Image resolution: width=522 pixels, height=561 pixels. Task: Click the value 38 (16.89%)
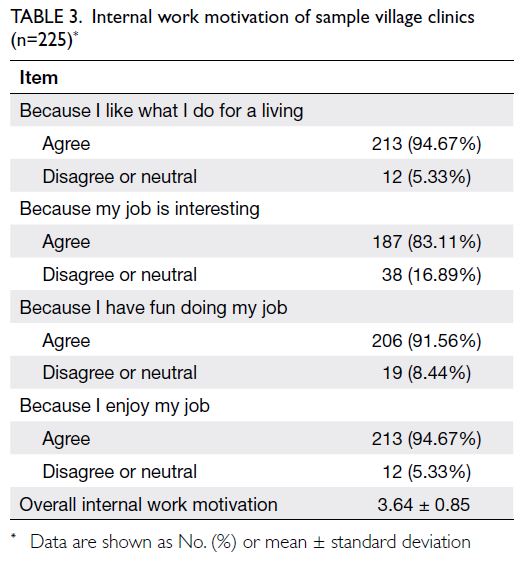(431, 275)
